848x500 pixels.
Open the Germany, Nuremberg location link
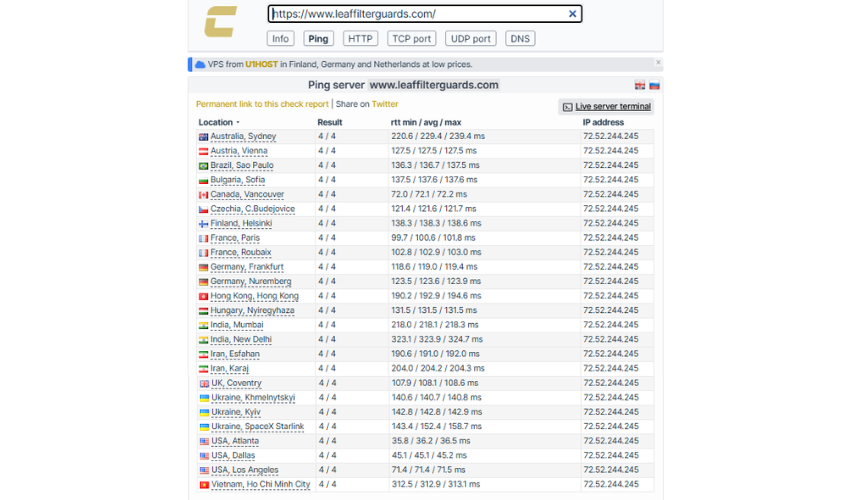[251, 282]
